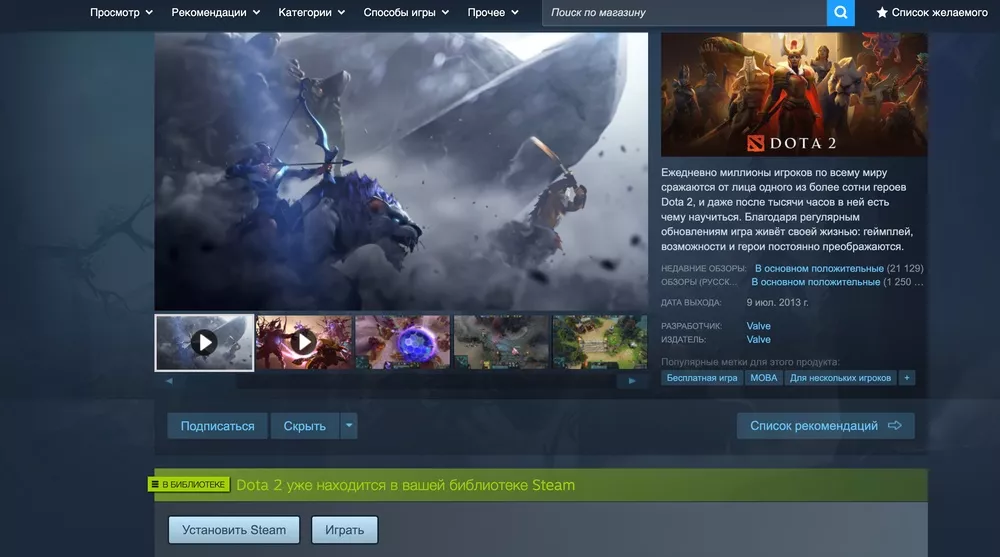Open the Просмотр dropdown menu
Screen dimensions: 1000x557
(121, 12)
